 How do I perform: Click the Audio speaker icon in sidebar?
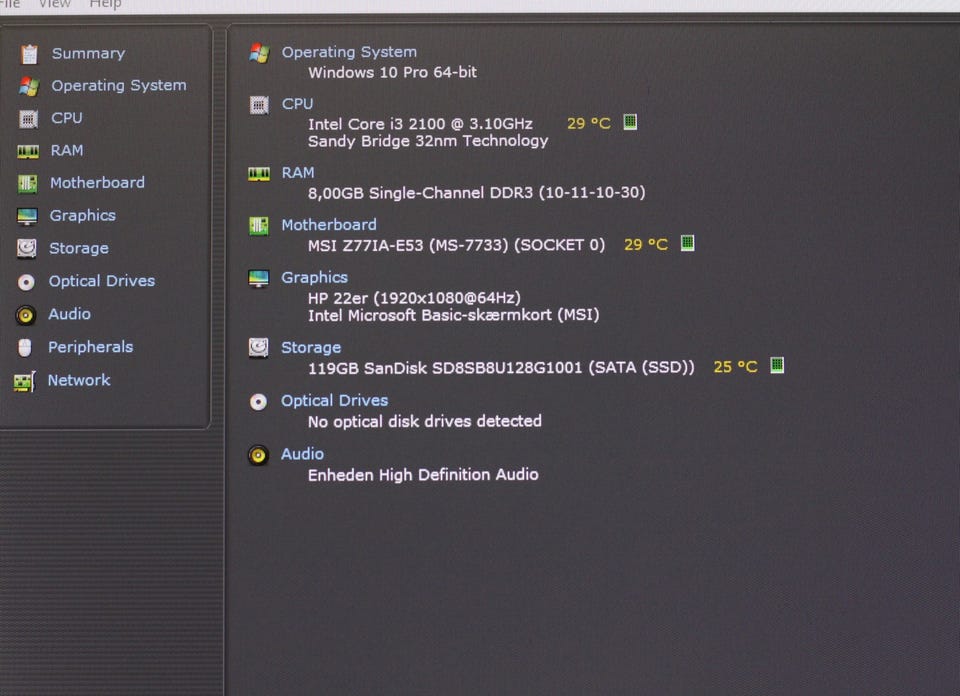(x=26, y=315)
